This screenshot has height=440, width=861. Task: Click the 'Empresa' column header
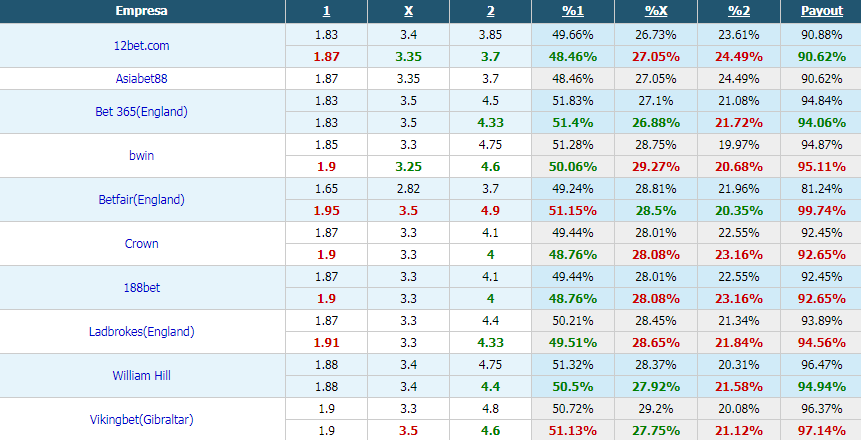pos(142,11)
